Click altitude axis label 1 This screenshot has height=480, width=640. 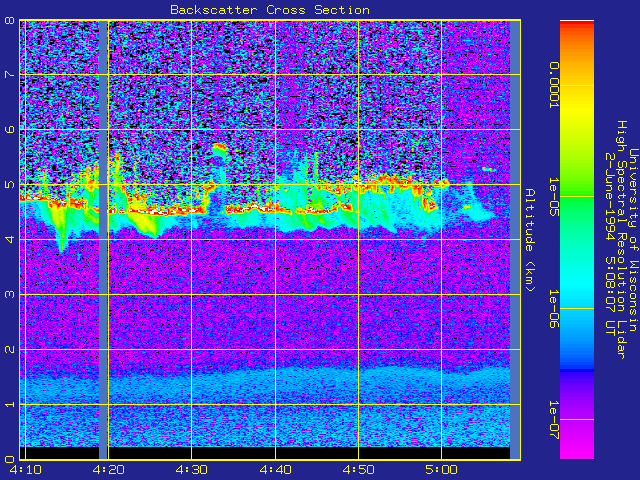click(x=9, y=404)
